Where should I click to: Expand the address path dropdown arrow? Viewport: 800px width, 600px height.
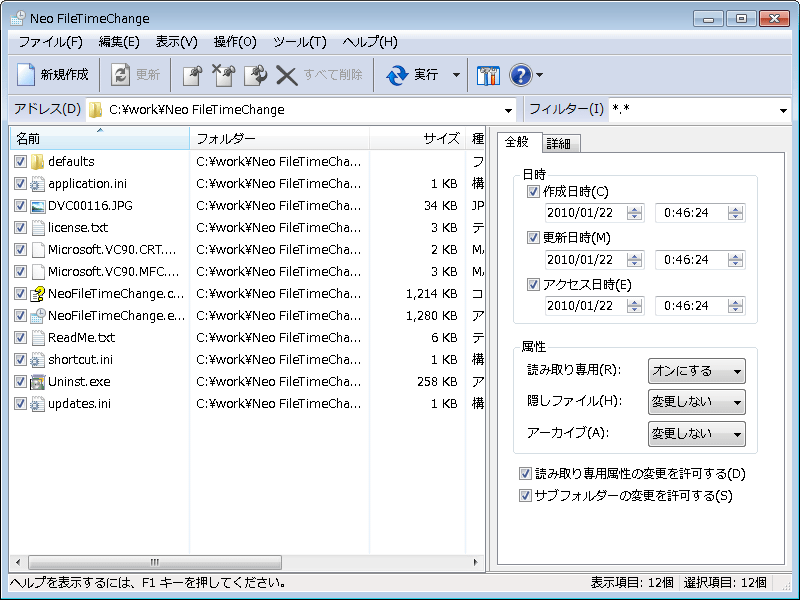point(508,110)
